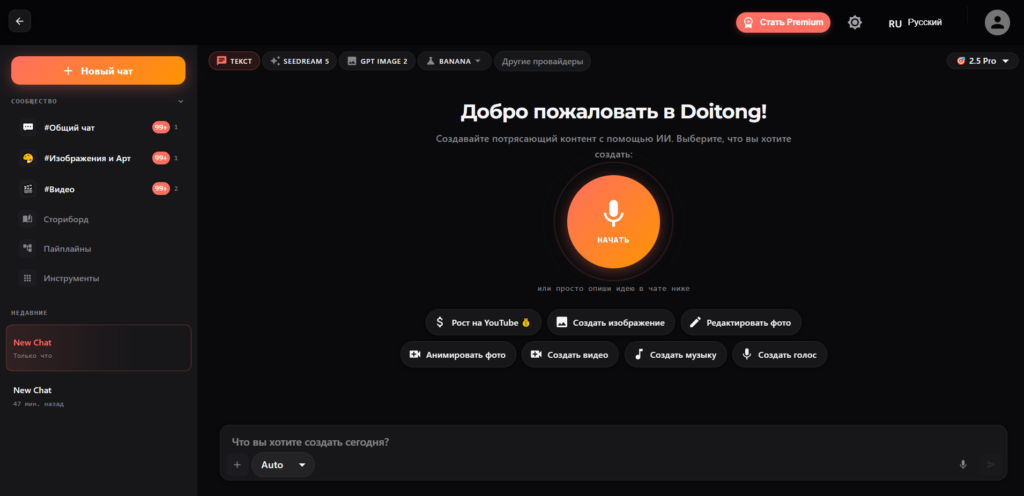1024x496 pixels.
Task: Open the user profile avatar
Action: [997, 22]
